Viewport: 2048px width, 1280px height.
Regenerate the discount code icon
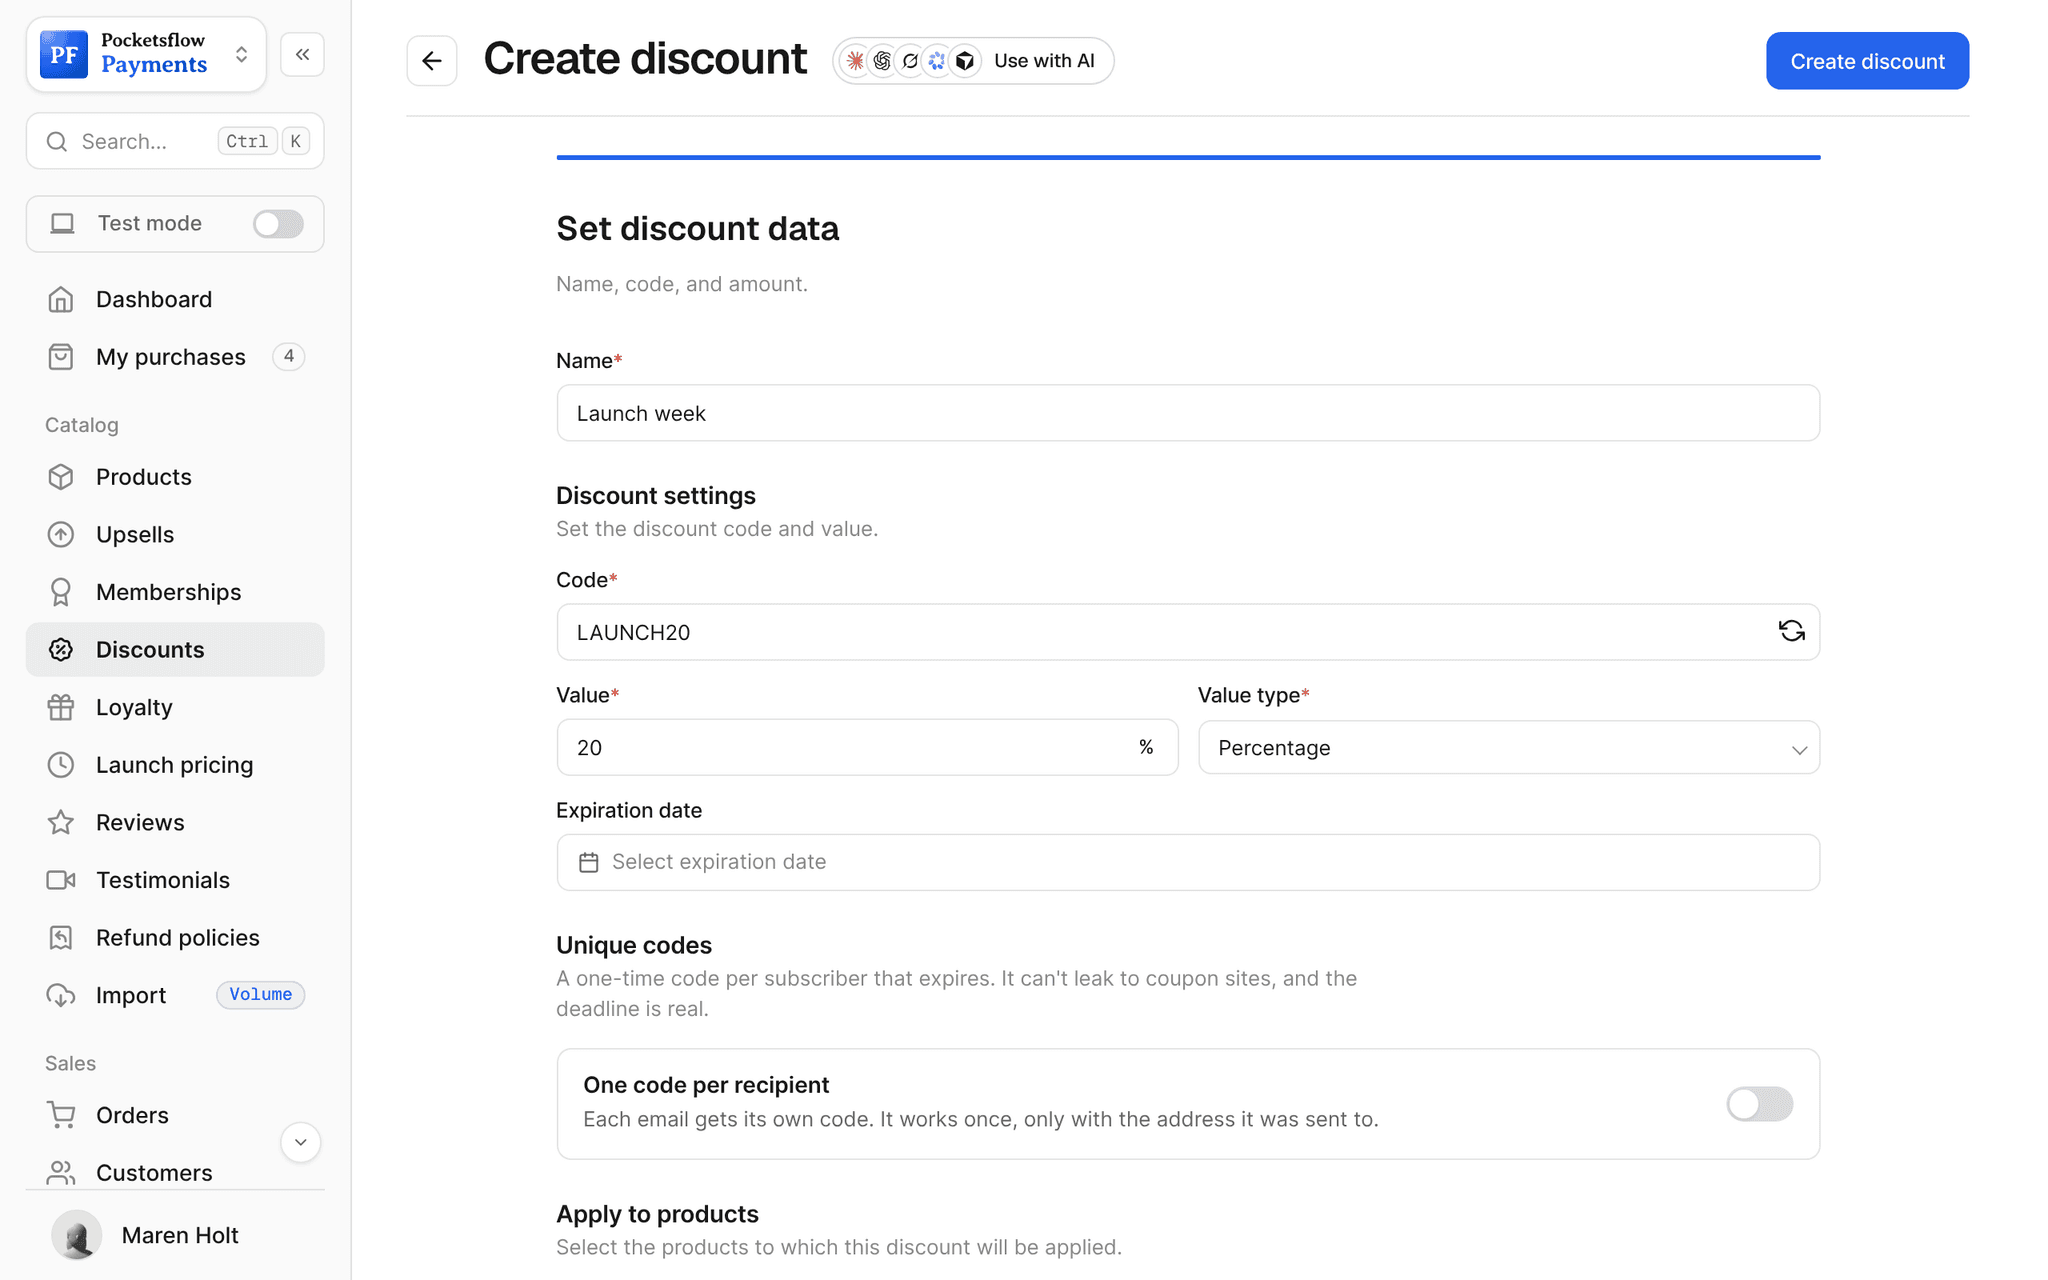point(1791,631)
